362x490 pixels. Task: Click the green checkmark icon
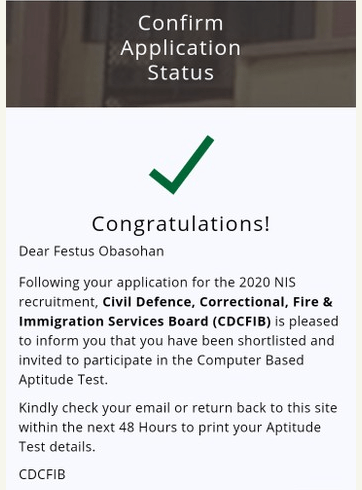pos(181,165)
